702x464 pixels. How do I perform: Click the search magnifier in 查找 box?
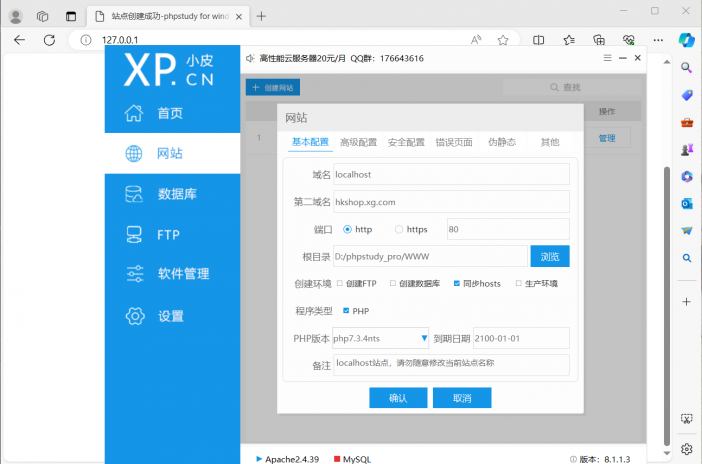coord(554,87)
